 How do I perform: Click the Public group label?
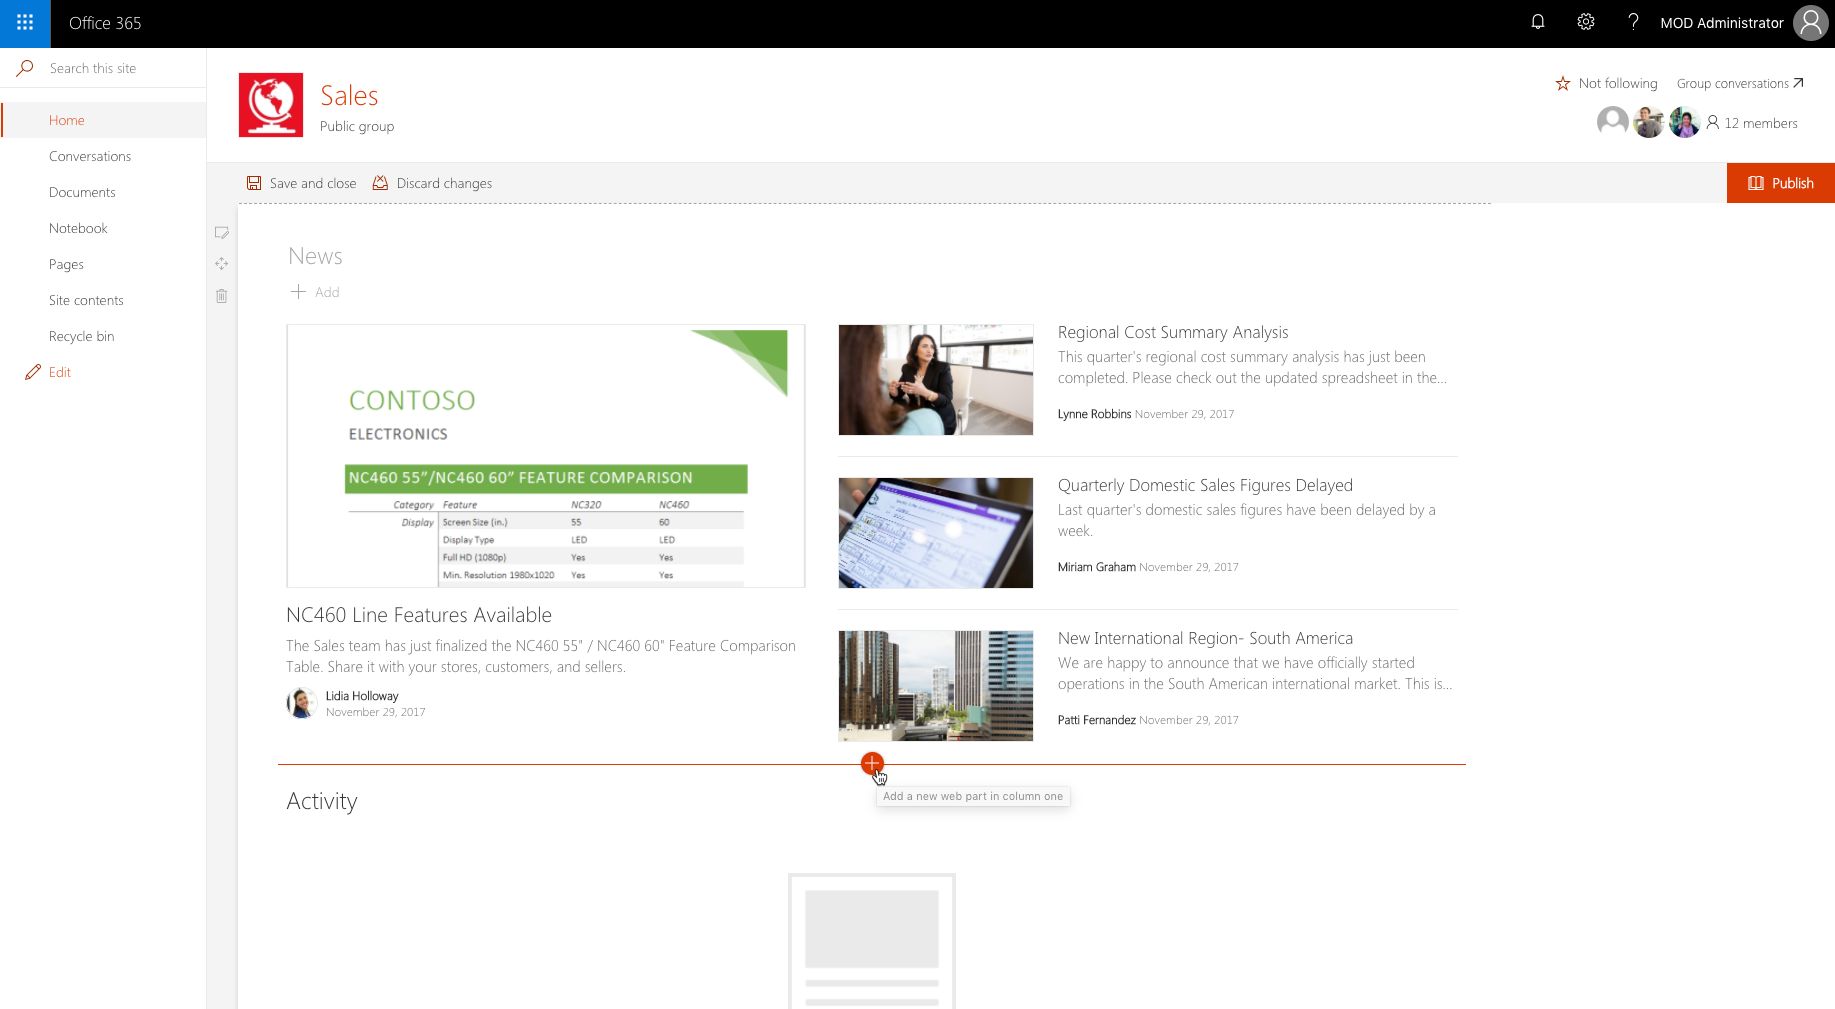[x=357, y=126]
